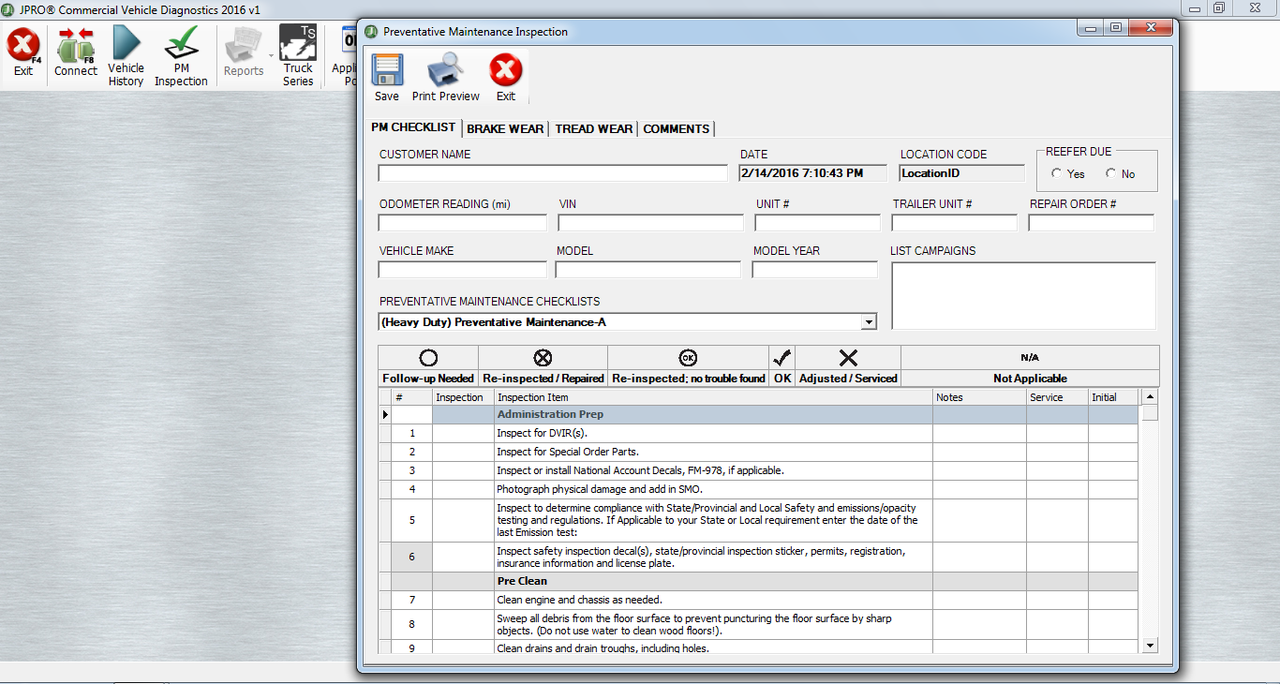The image size is (1280, 684).
Task: Click the Truck Series toolbar icon
Action: point(298,56)
